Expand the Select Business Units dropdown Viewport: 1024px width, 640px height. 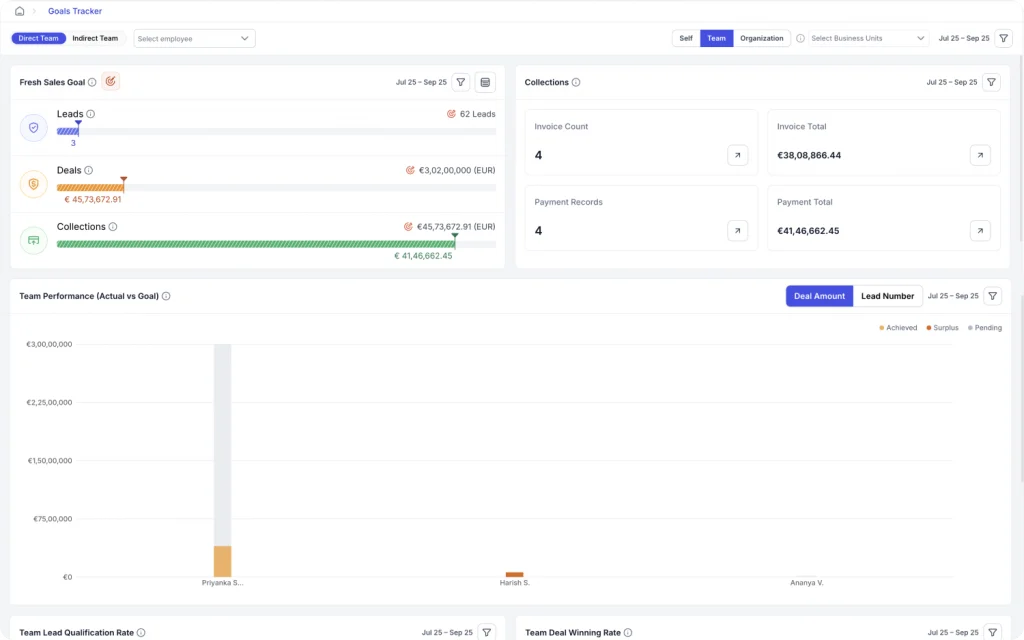pyautogui.click(x=867, y=38)
